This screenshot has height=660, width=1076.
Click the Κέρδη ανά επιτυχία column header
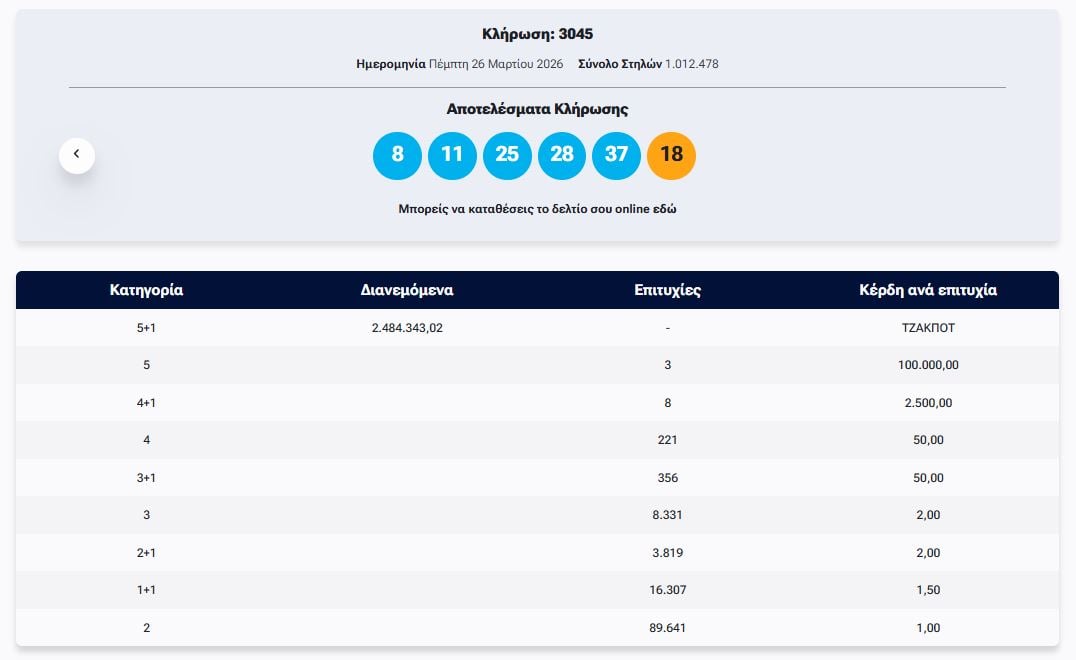tap(928, 291)
